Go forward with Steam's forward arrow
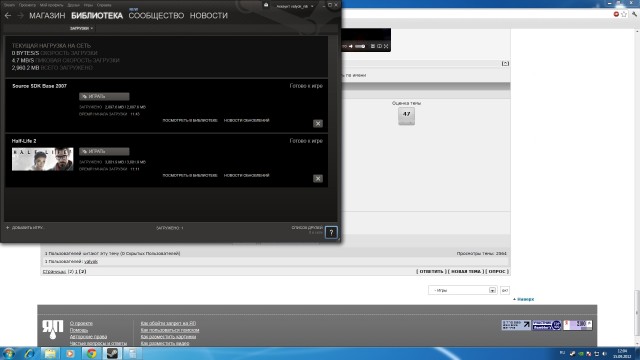 point(20,16)
